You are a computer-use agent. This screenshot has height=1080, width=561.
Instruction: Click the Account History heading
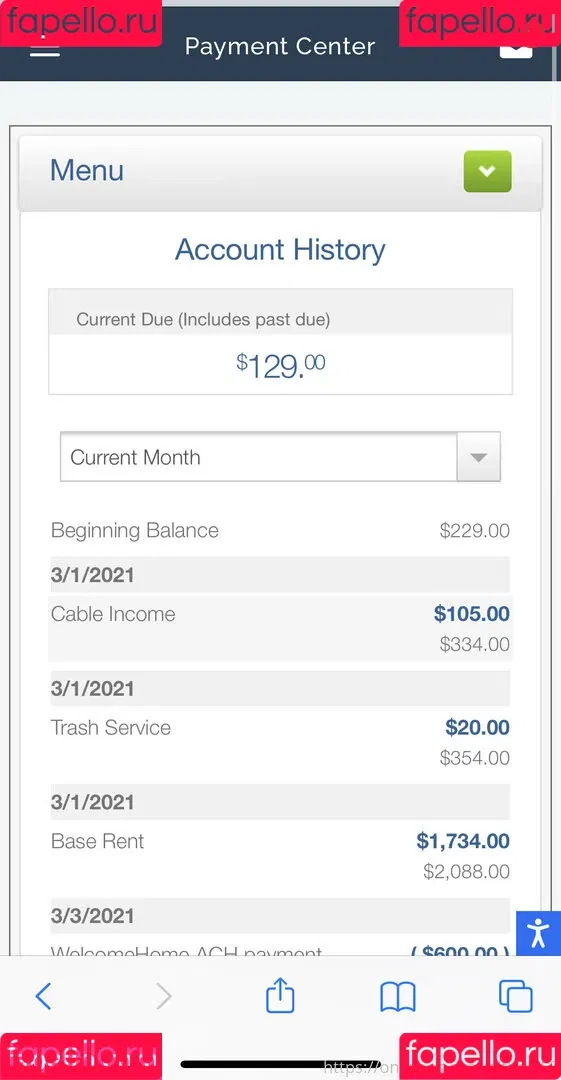(280, 249)
